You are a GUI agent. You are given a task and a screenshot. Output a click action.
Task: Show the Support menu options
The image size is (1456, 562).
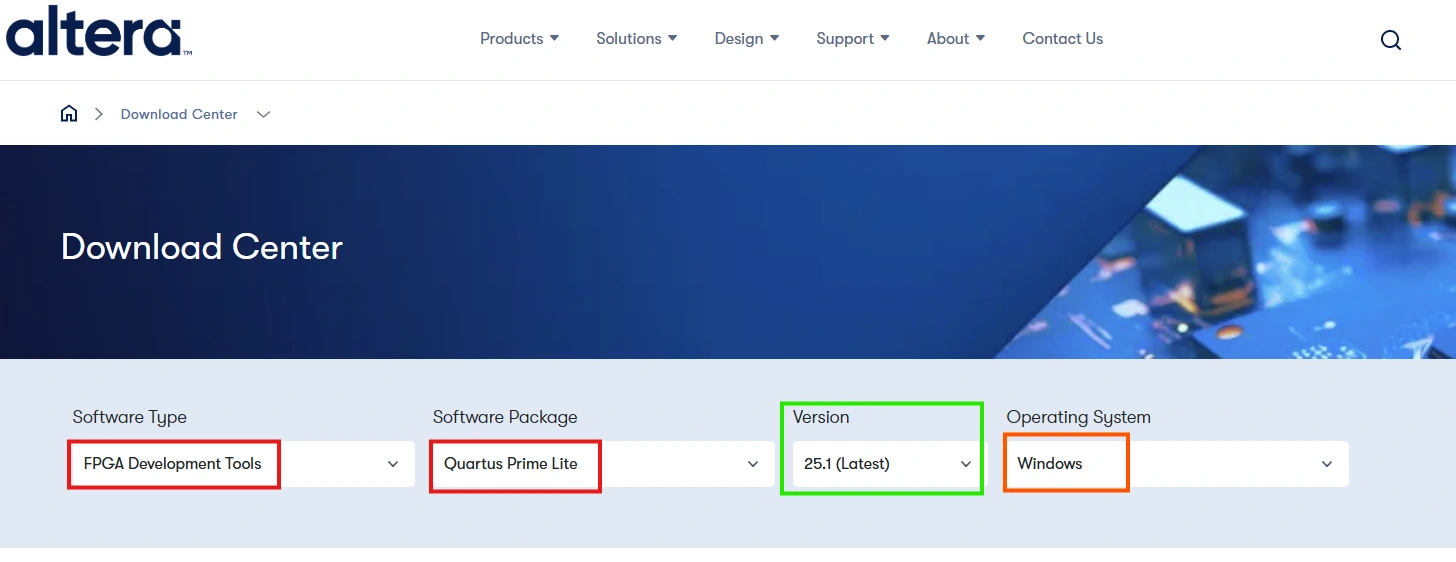(x=852, y=39)
